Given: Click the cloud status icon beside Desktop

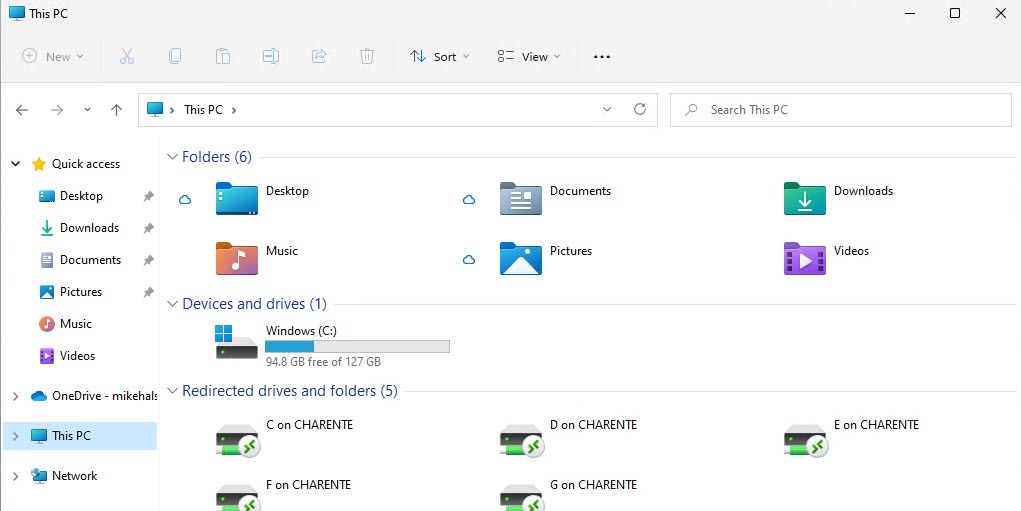Looking at the screenshot, I should (x=185, y=200).
